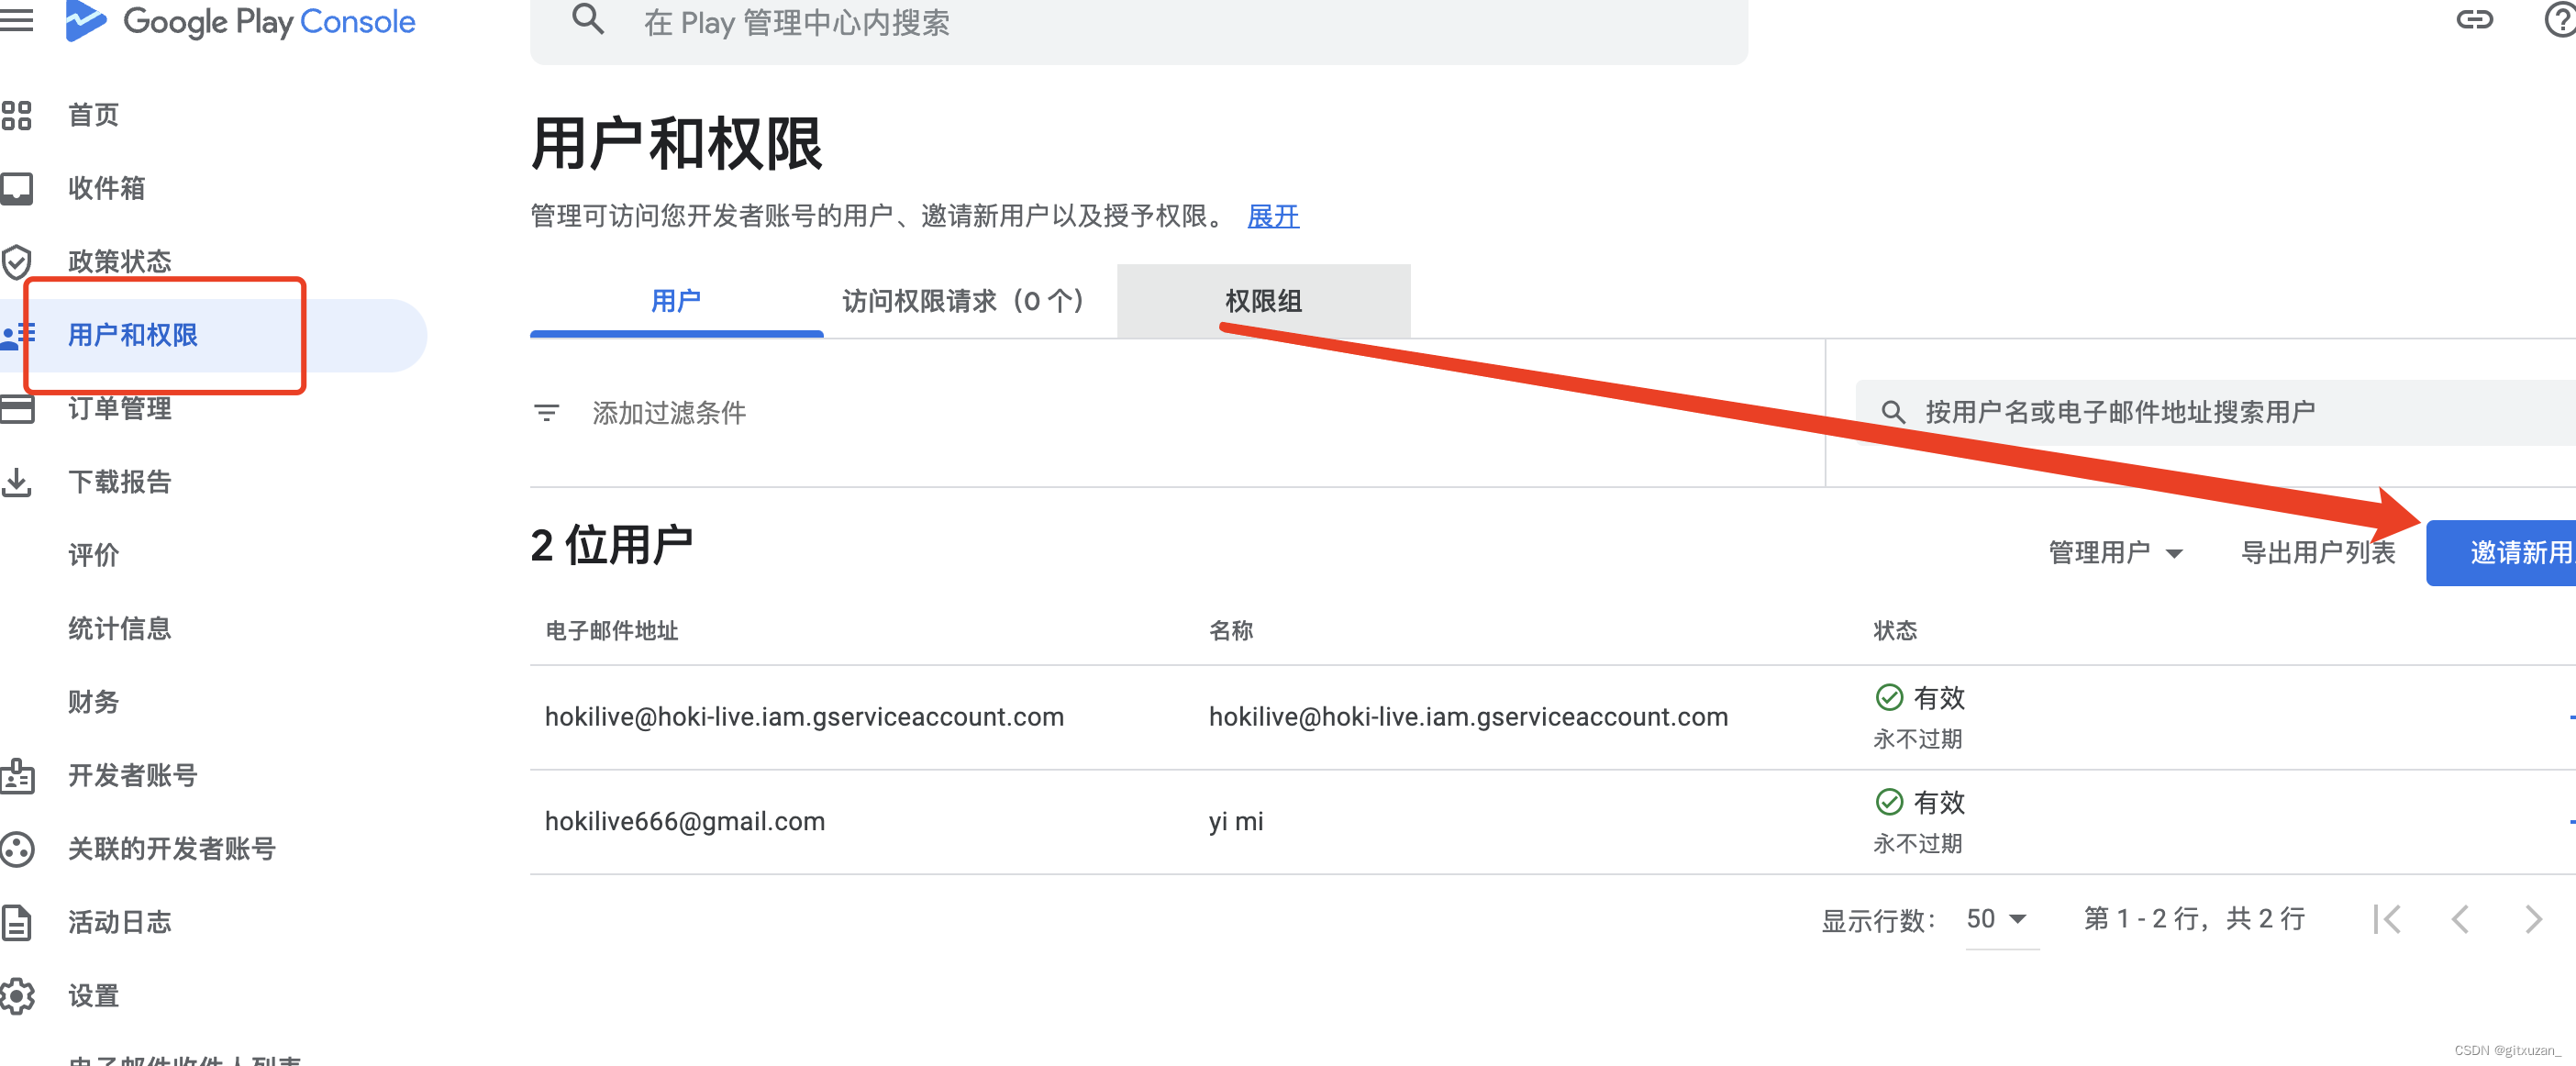Click green check icon for service account row
Viewport: 2576px width, 1066px height.
(x=1888, y=697)
